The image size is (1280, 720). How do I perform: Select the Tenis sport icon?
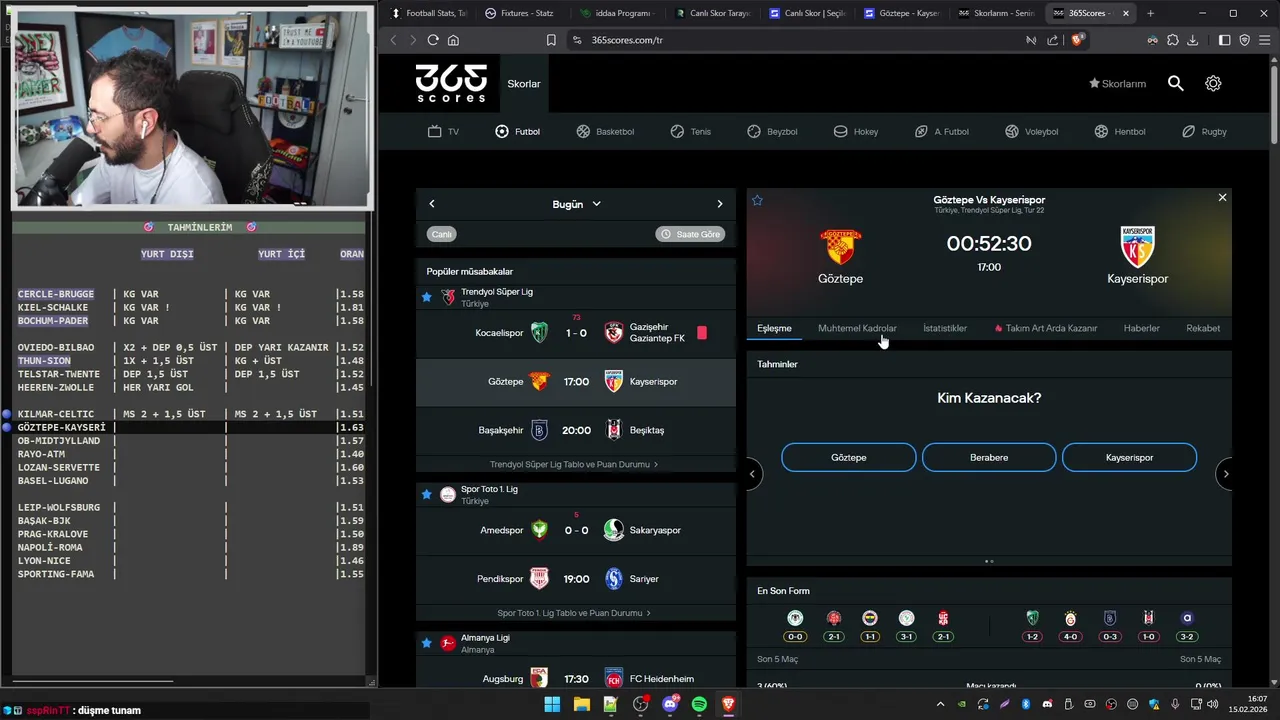point(677,131)
